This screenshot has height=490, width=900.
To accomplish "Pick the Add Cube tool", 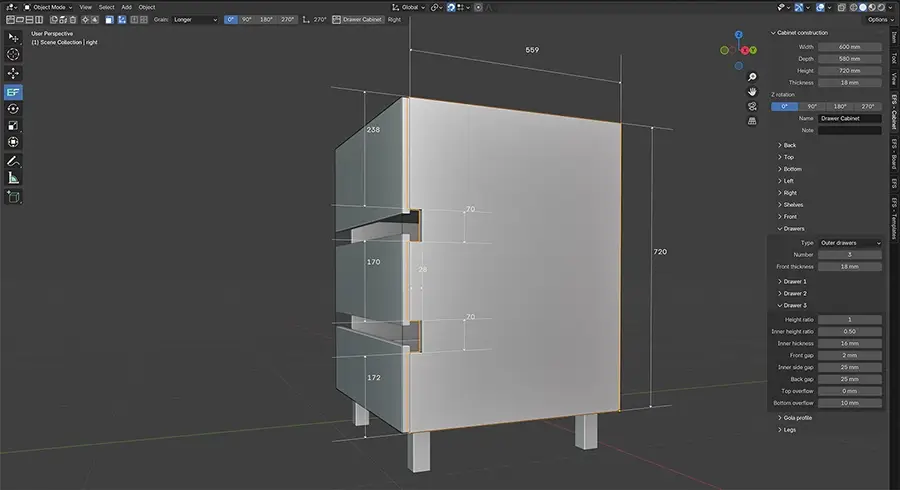I will coord(14,197).
